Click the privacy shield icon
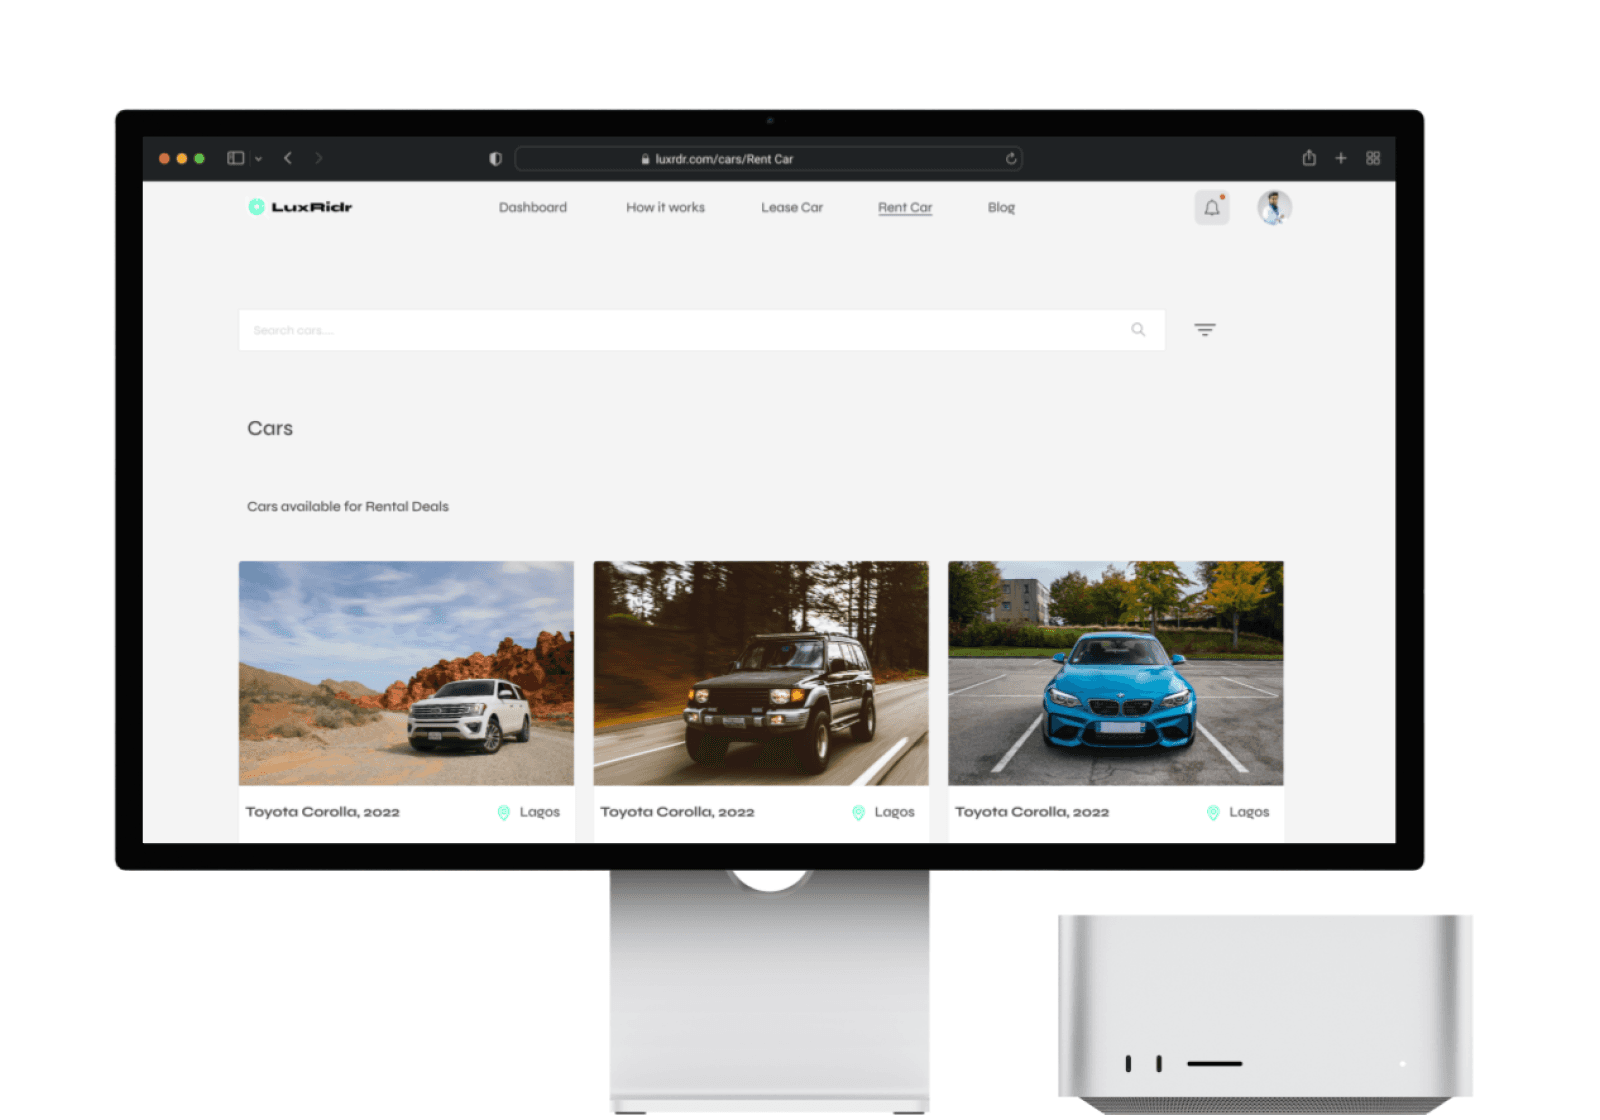1600x1120 pixels. point(495,159)
